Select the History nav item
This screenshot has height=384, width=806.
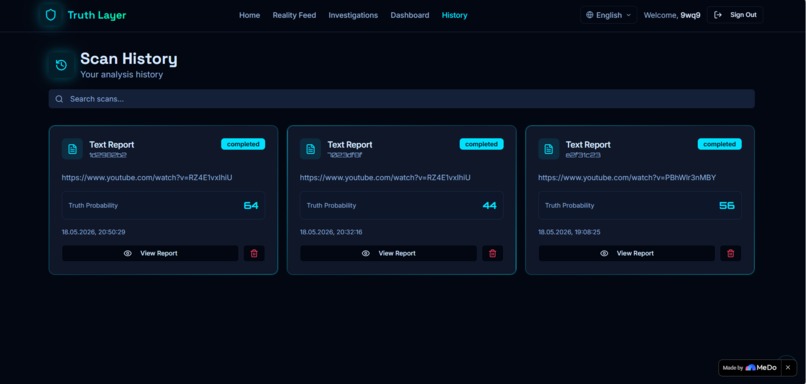454,15
